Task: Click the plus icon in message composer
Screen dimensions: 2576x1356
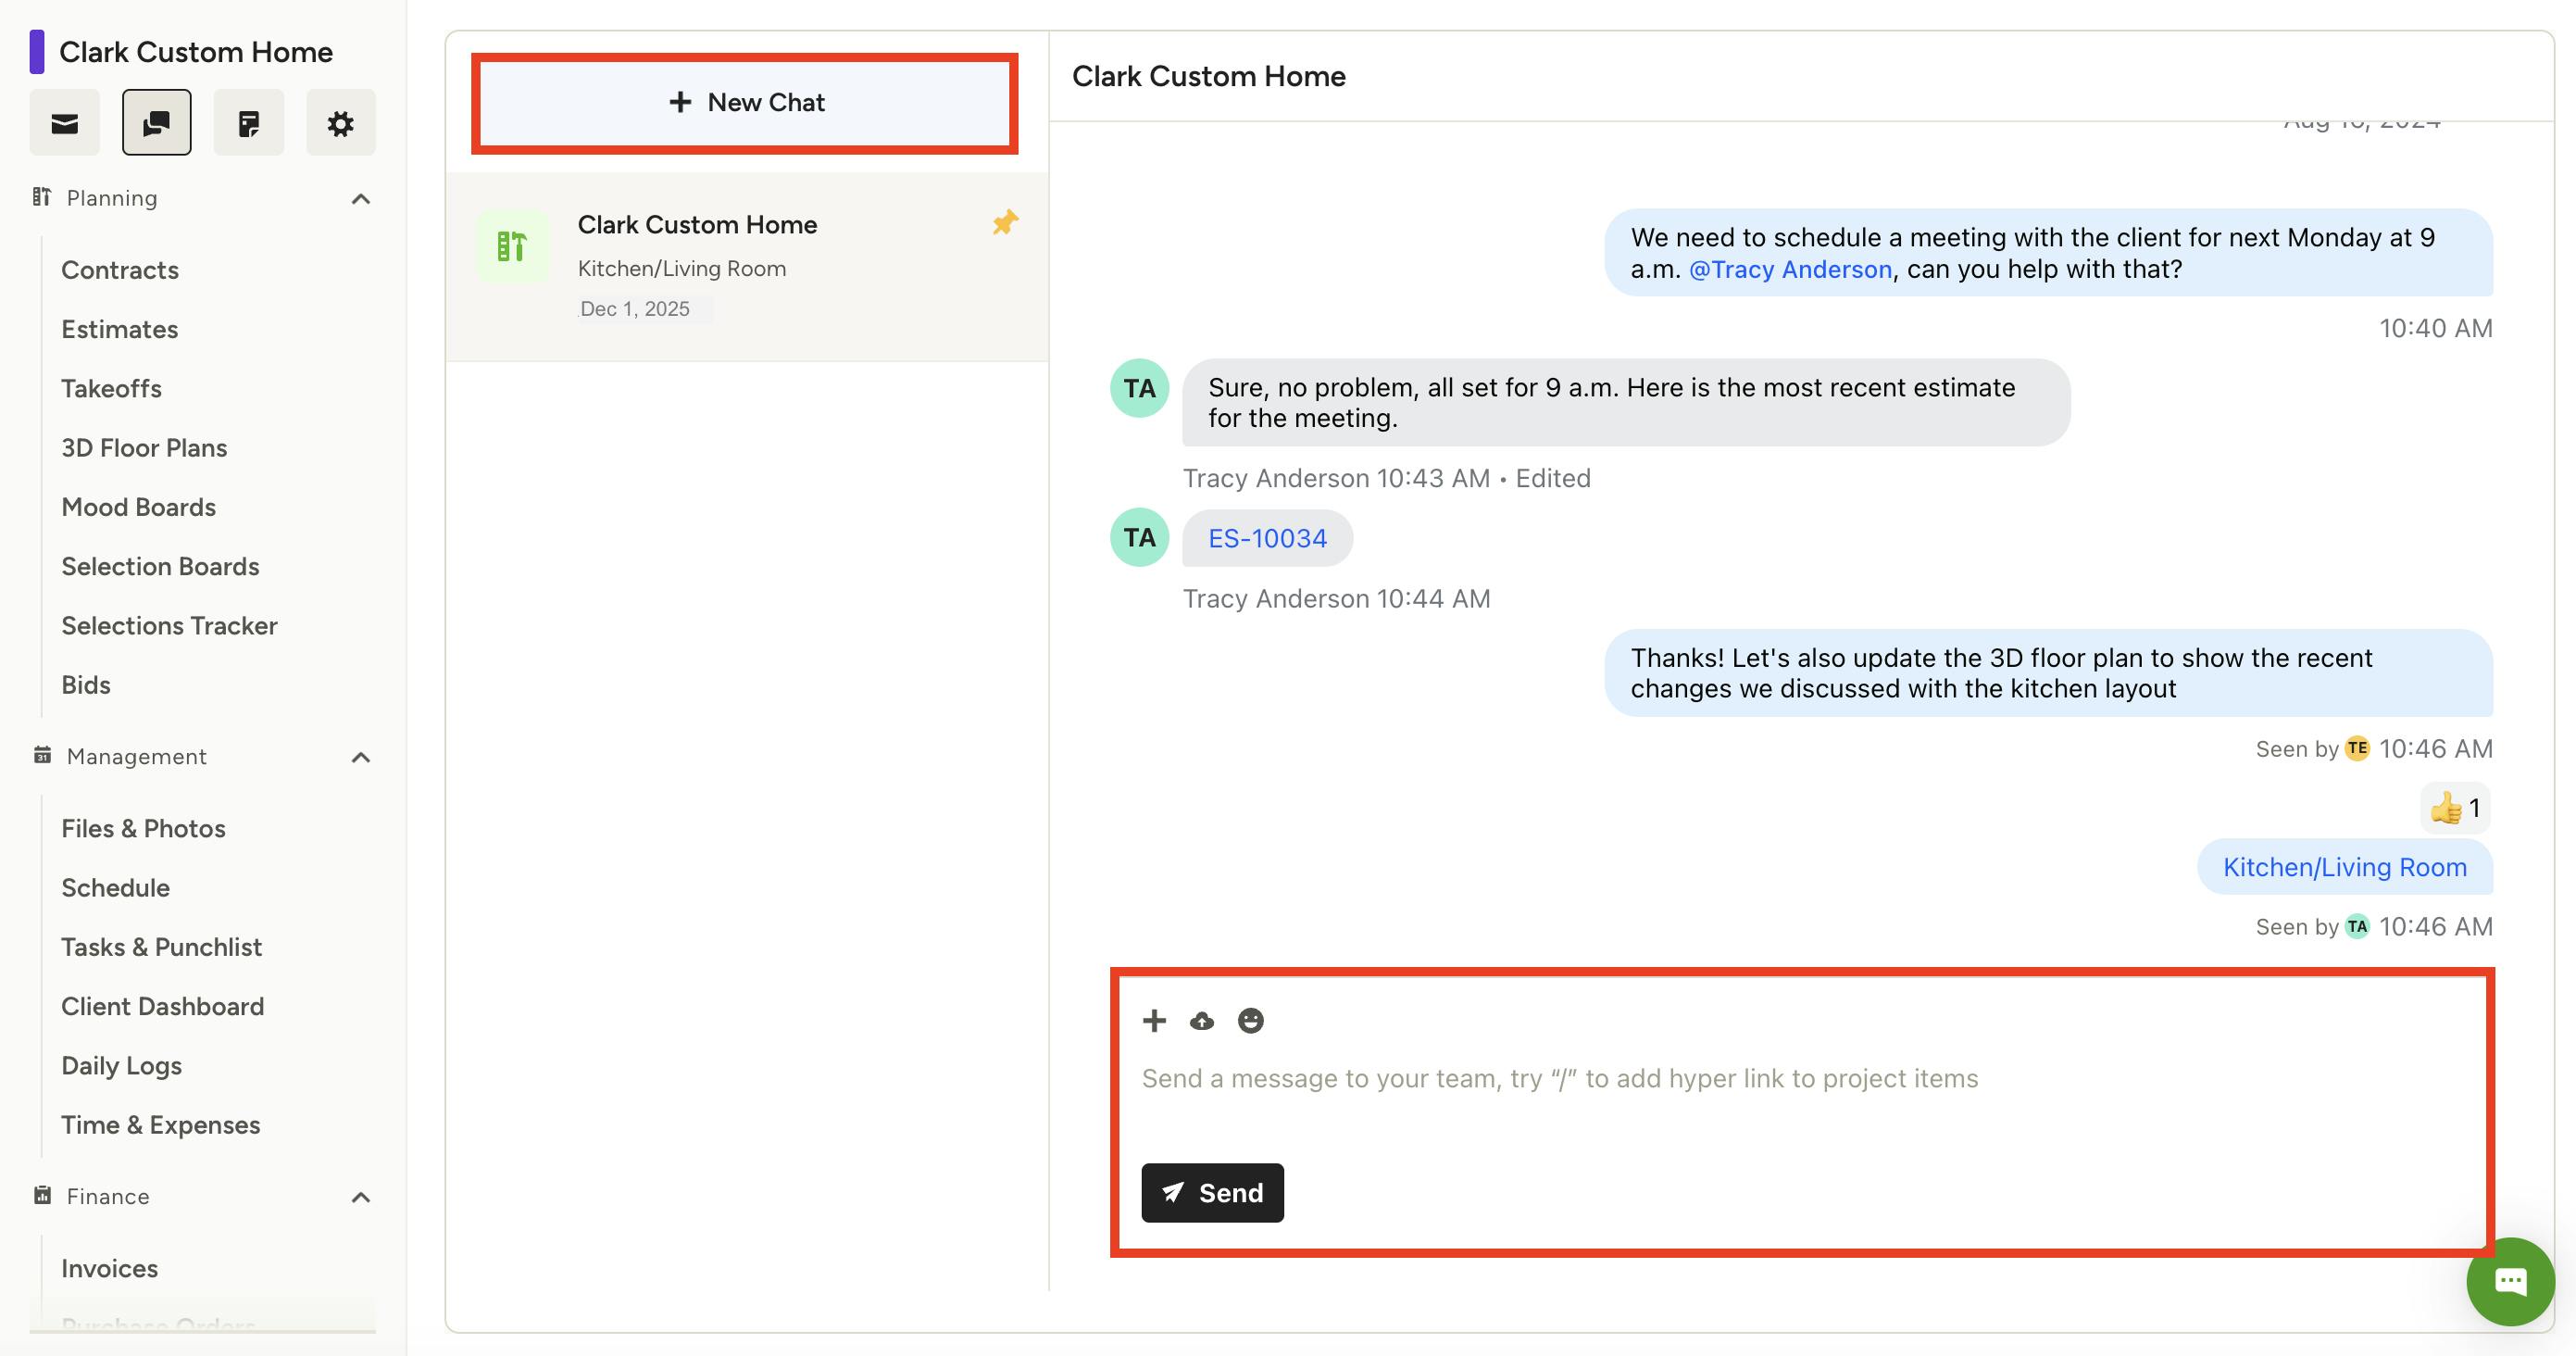Action: [x=1154, y=1020]
